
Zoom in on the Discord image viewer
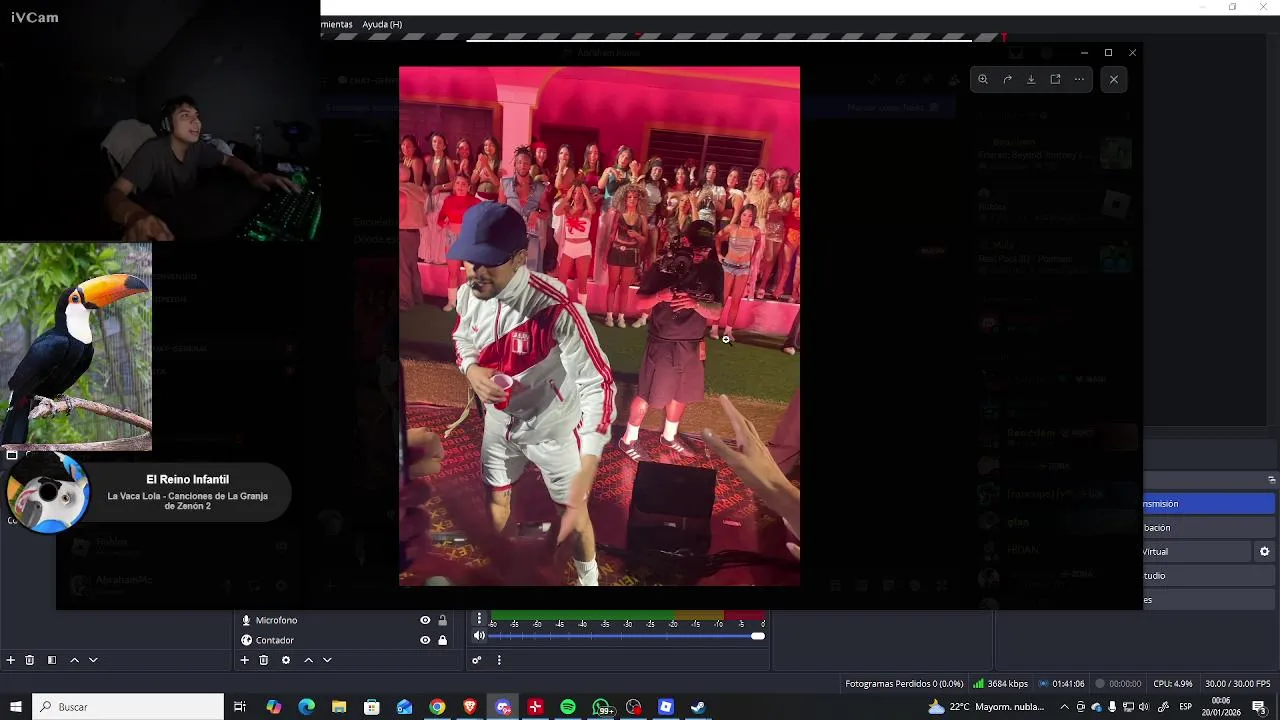click(983, 79)
